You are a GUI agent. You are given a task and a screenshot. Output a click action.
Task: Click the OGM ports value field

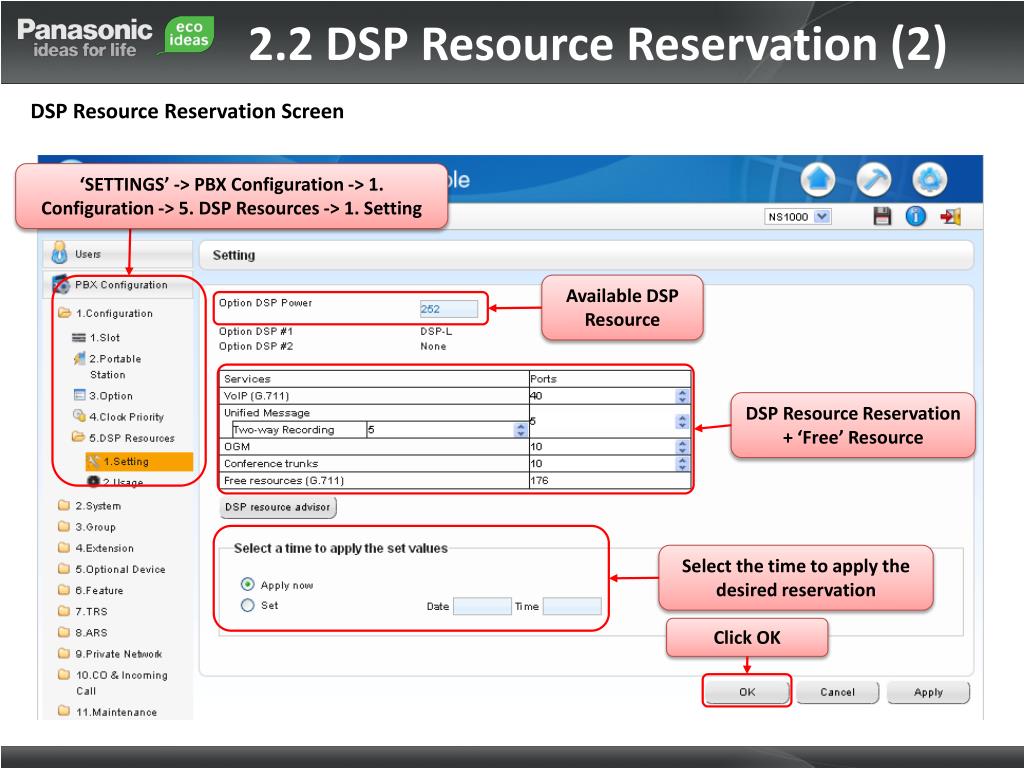tap(601, 447)
